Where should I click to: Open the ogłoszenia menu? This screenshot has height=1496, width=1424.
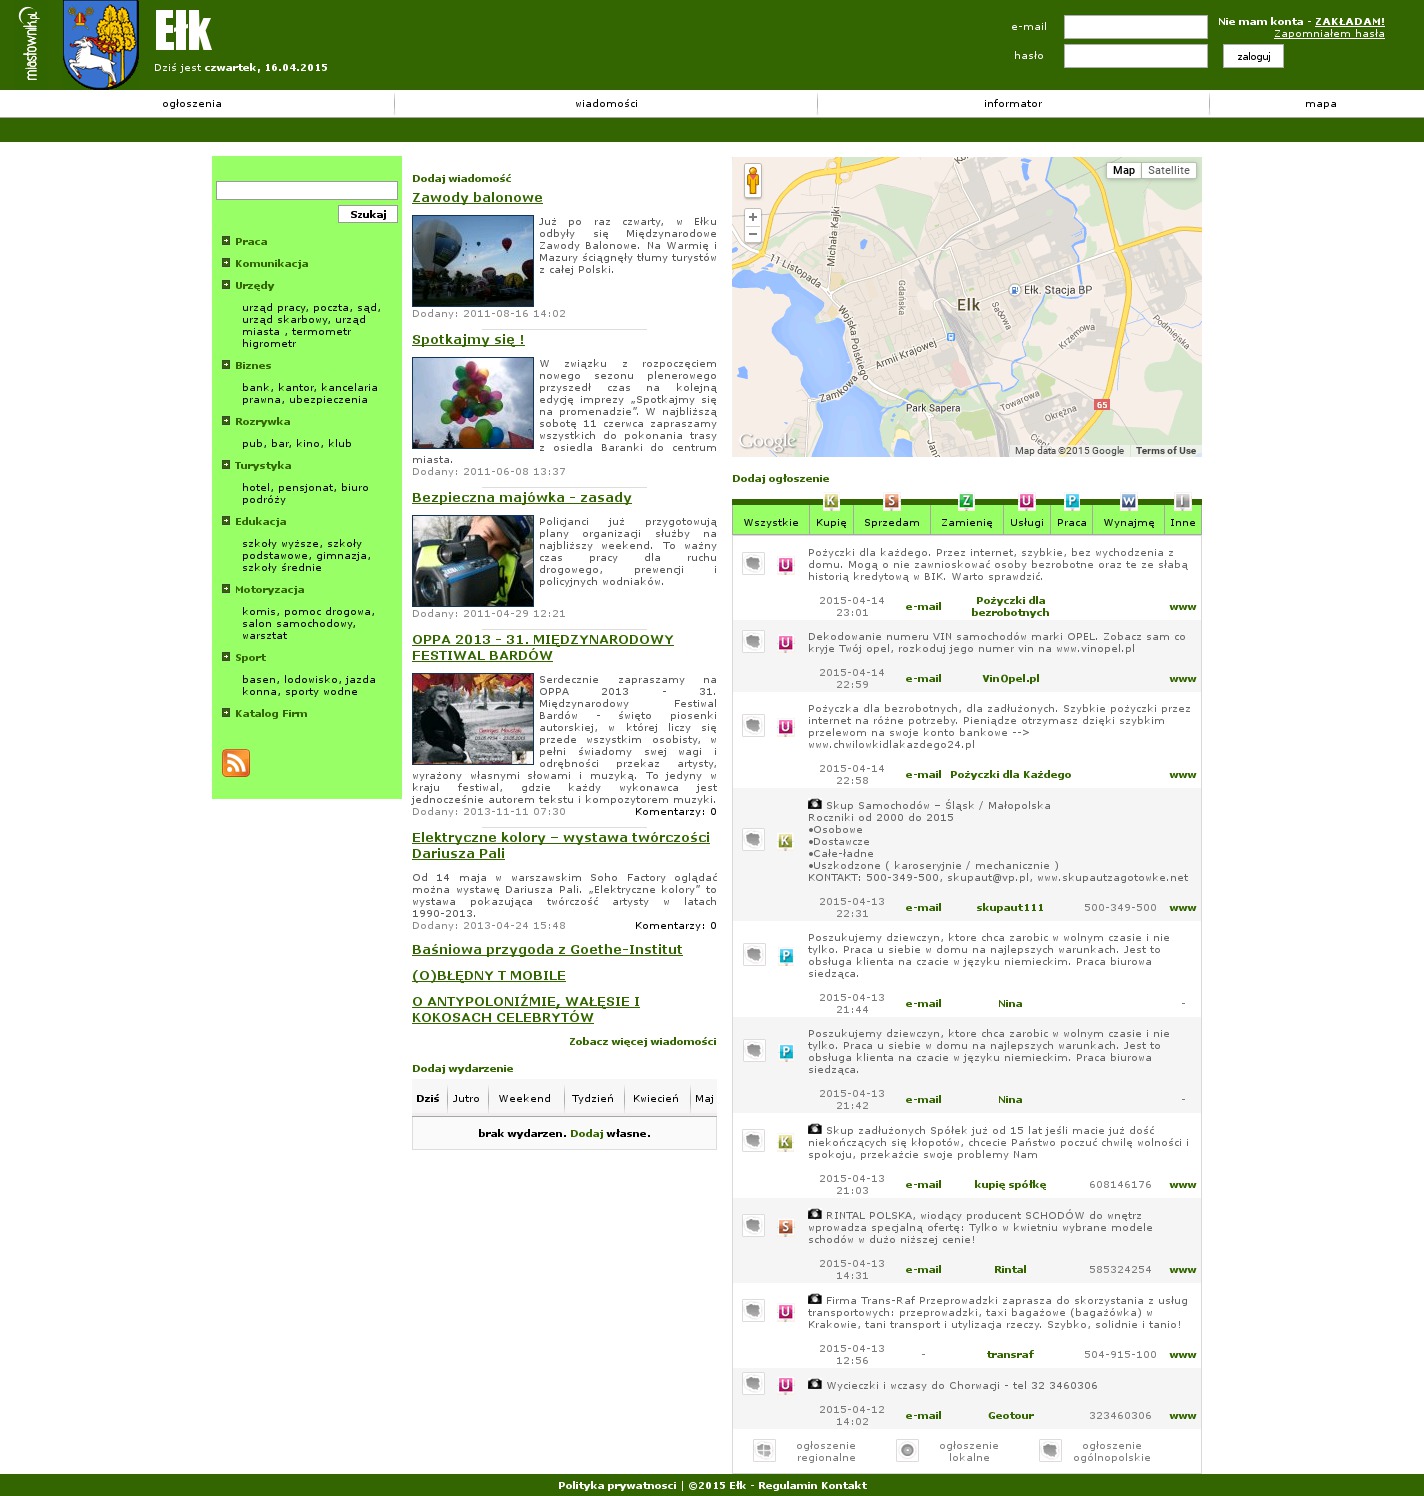click(x=192, y=104)
